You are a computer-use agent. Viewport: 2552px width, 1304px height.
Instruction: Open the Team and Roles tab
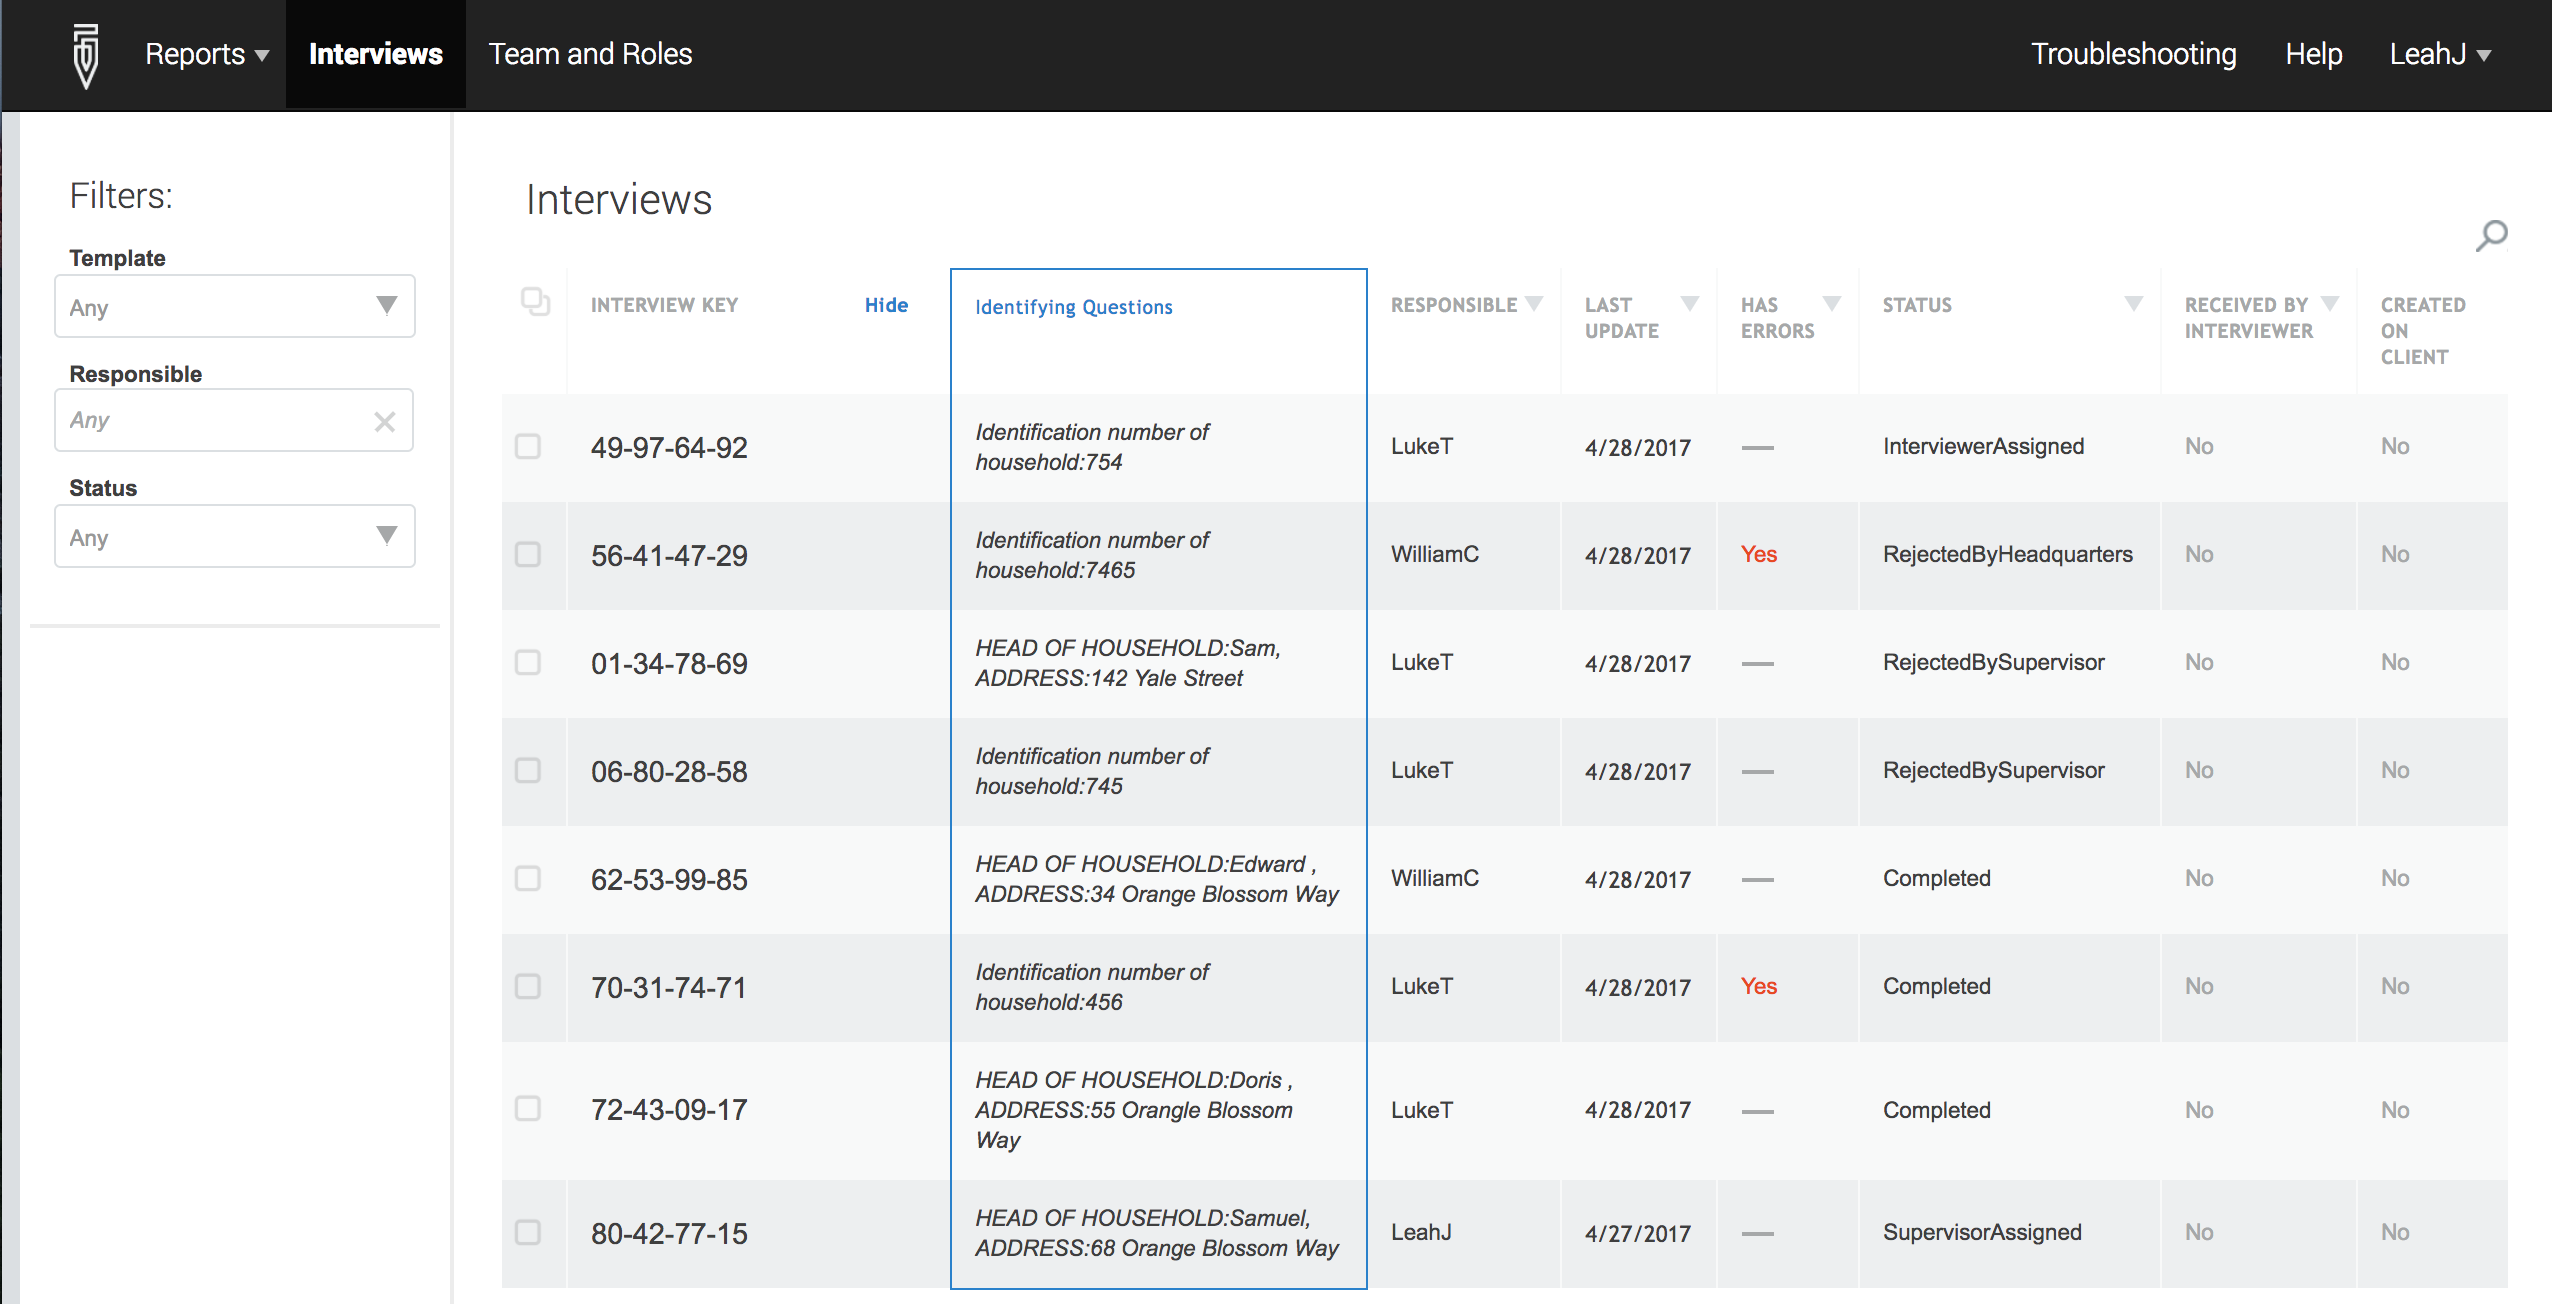click(590, 54)
